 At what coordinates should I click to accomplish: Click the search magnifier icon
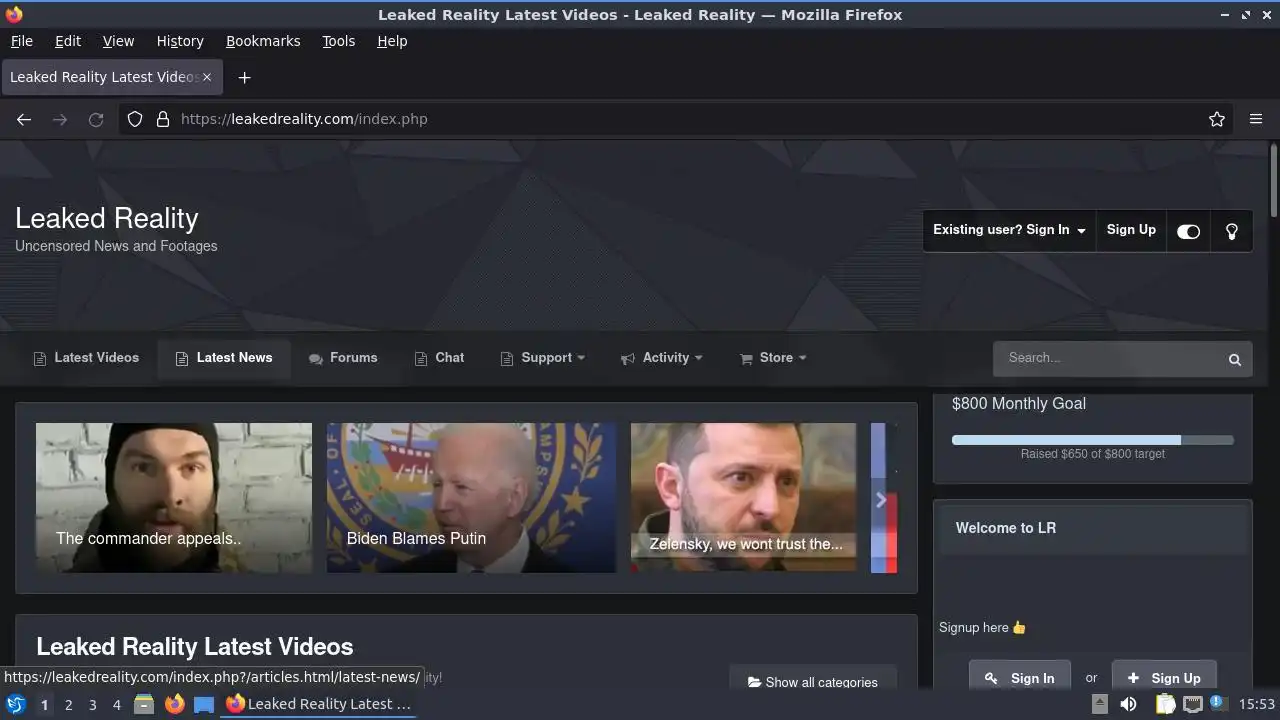(1235, 359)
